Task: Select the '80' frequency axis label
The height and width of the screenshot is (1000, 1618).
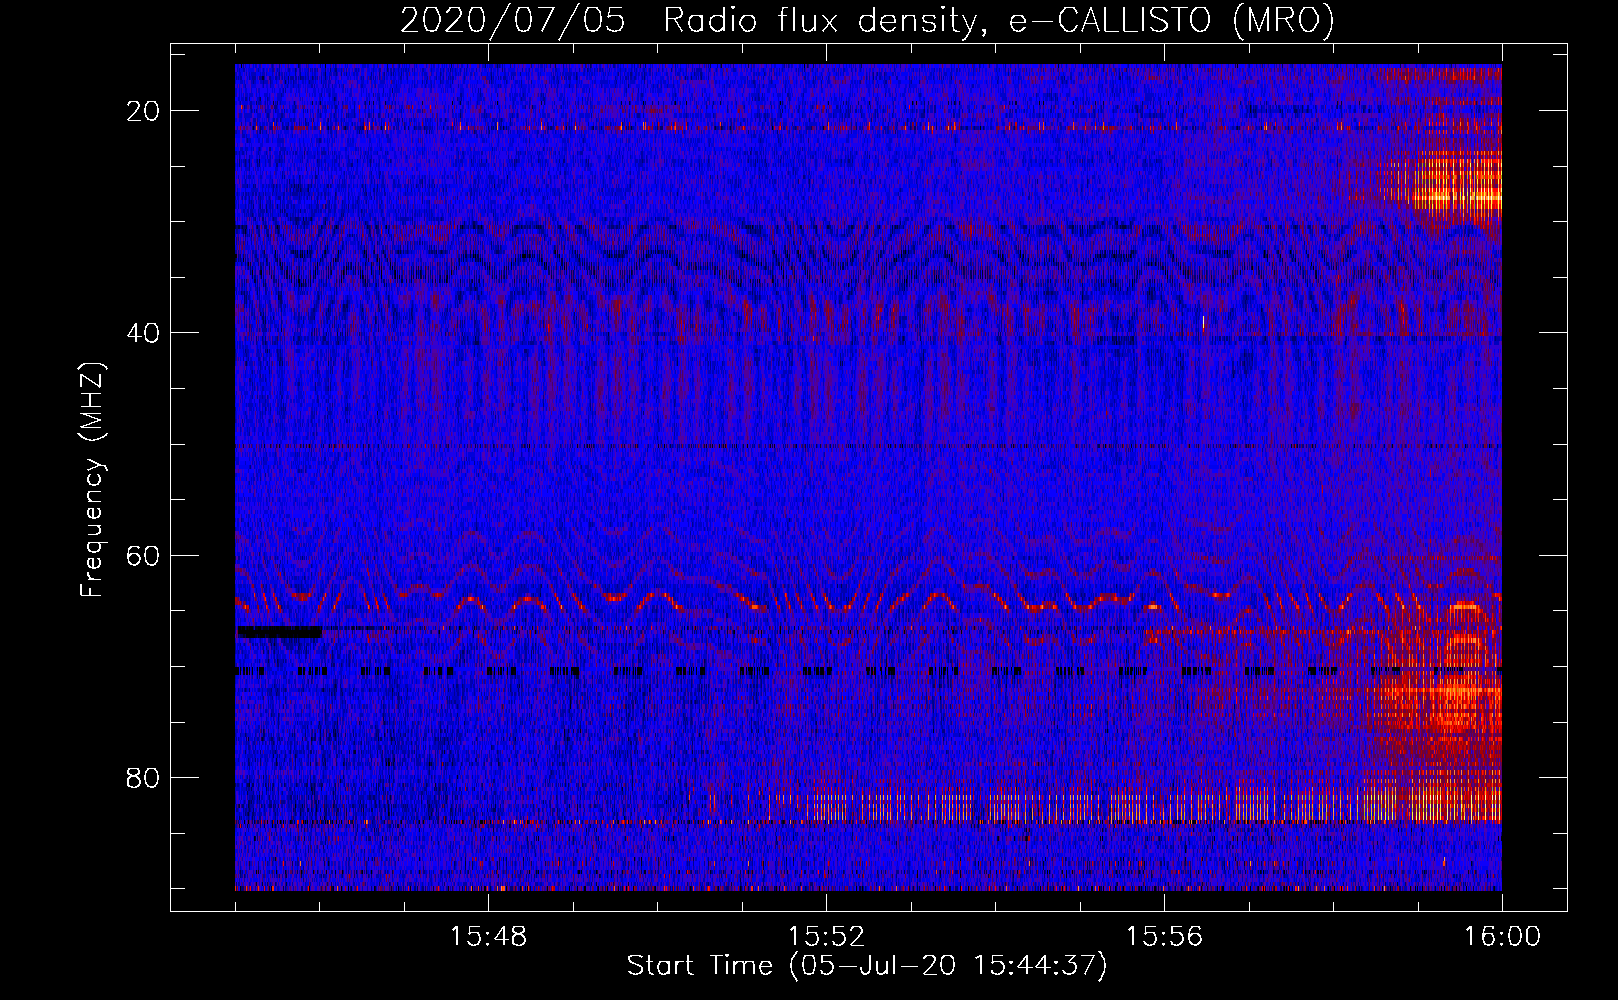Action: 143,777
